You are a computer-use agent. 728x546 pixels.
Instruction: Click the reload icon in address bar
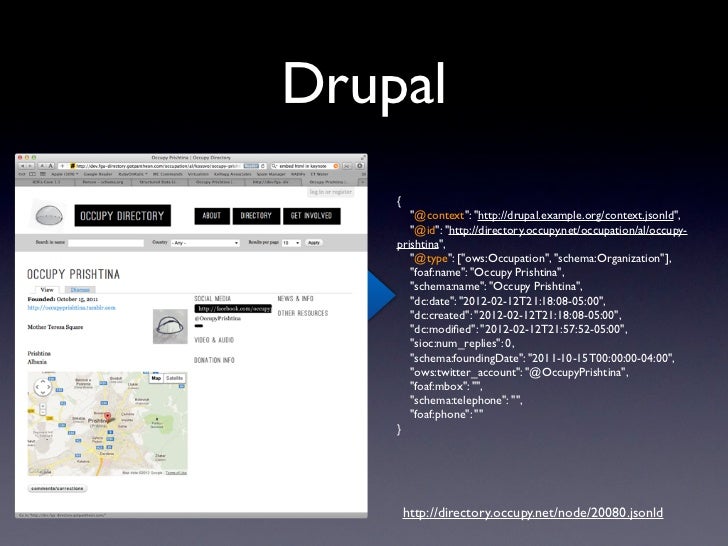(x=263, y=166)
